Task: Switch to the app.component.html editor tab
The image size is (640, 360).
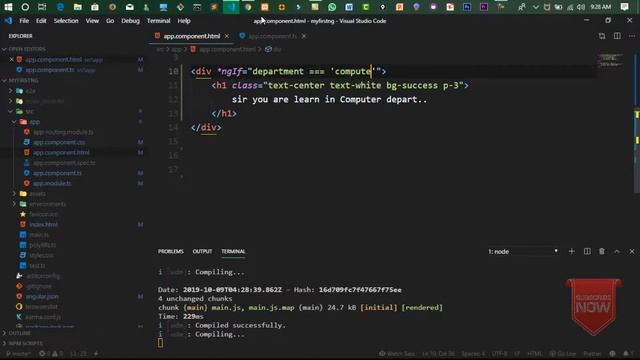Action: [x=191, y=36]
